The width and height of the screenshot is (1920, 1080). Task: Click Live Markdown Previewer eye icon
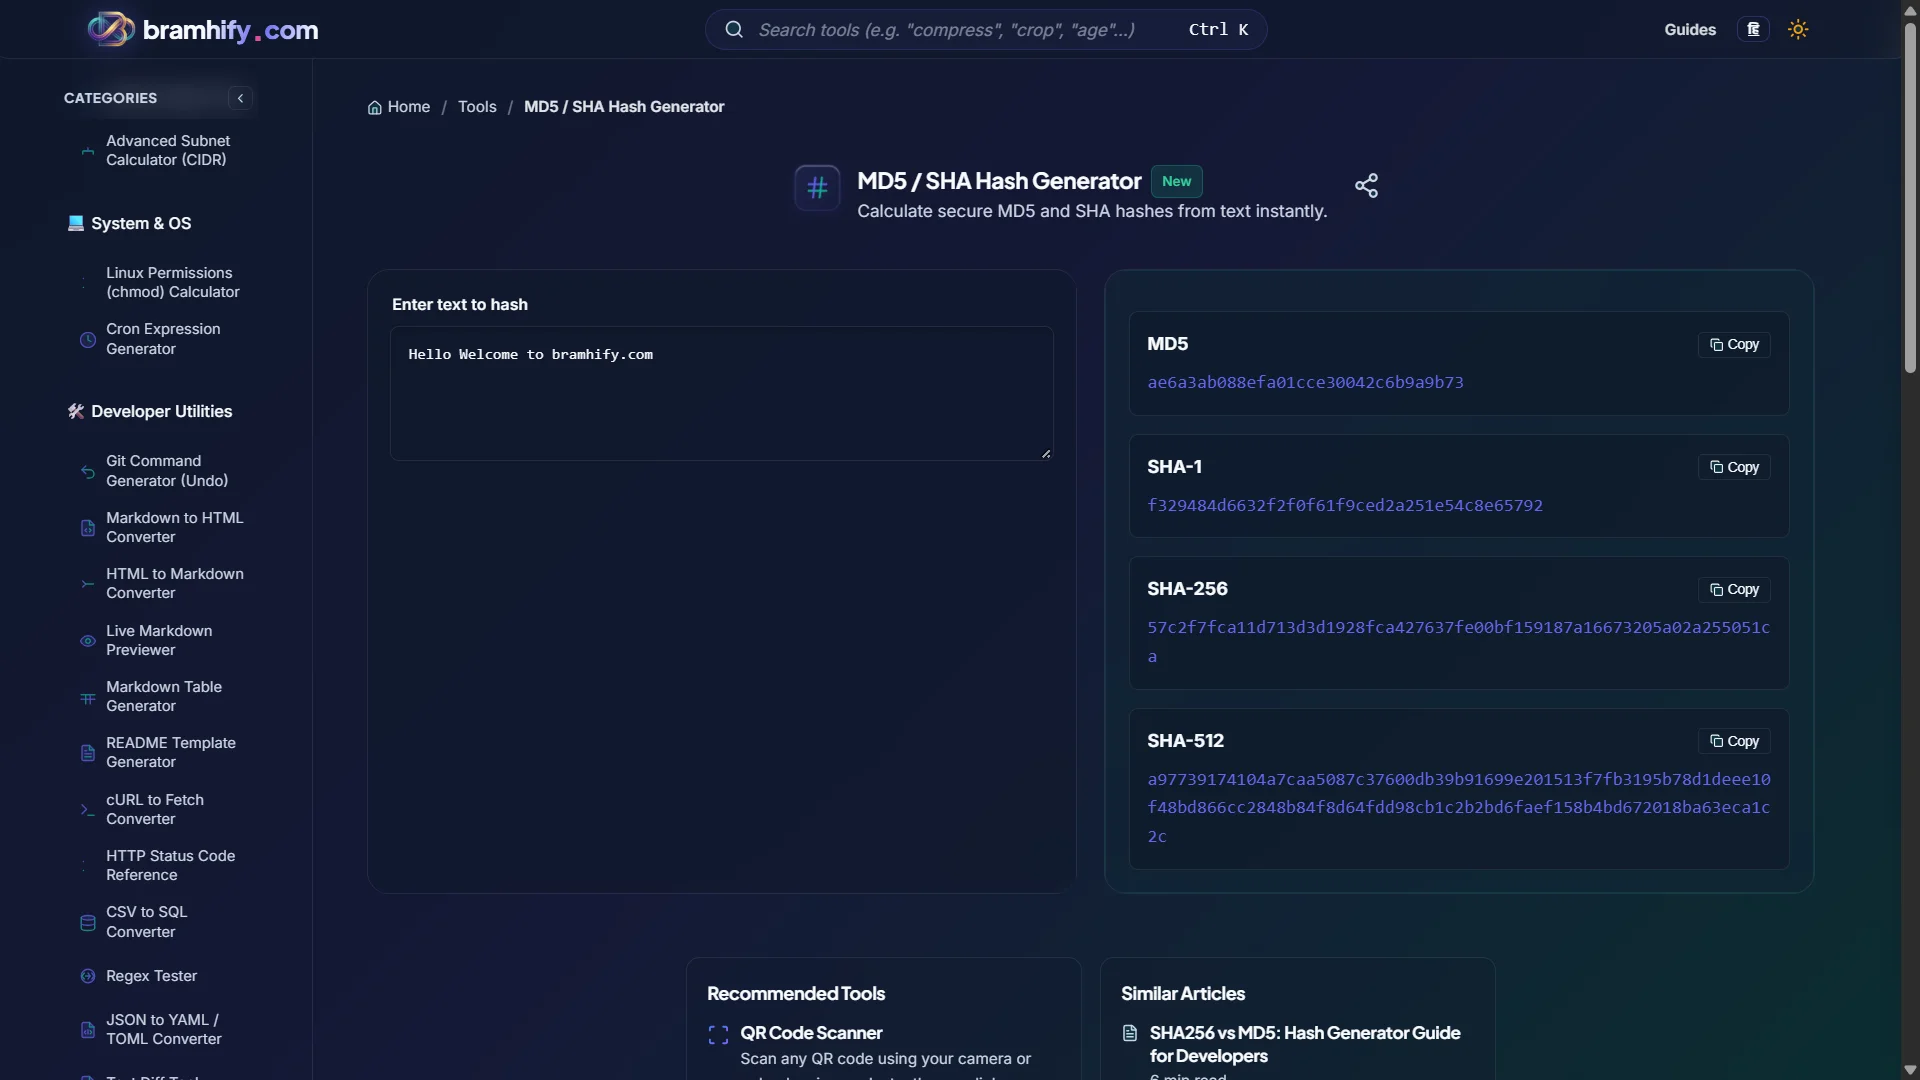pos(88,641)
